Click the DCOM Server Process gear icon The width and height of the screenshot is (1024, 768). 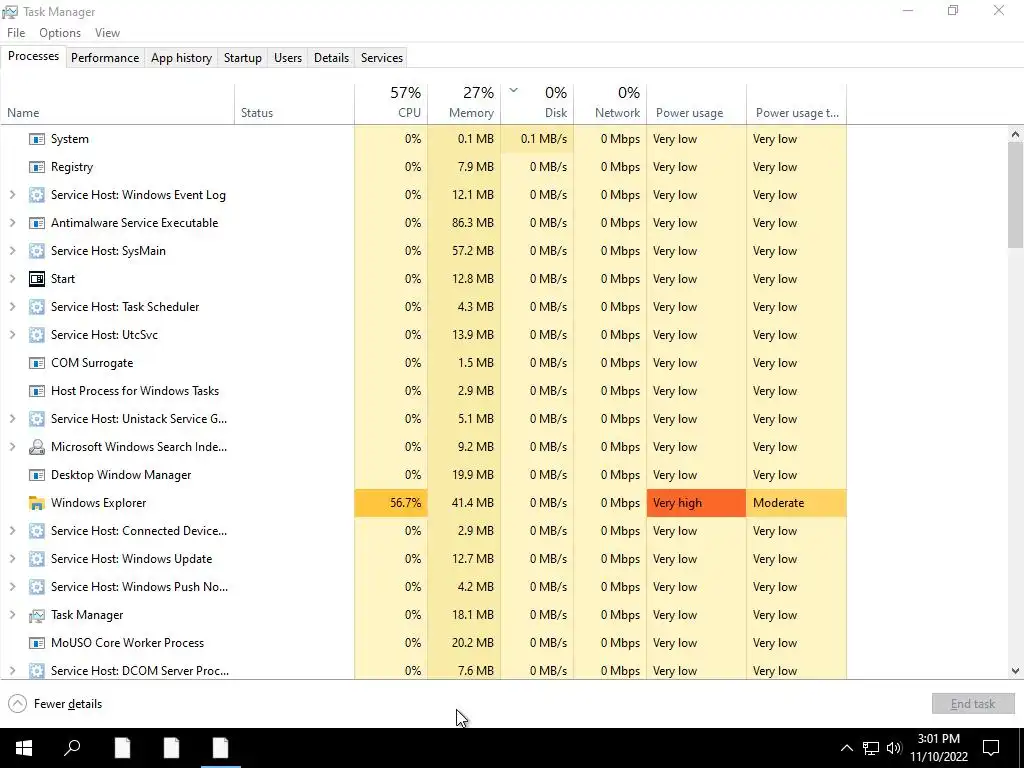[x=37, y=671]
